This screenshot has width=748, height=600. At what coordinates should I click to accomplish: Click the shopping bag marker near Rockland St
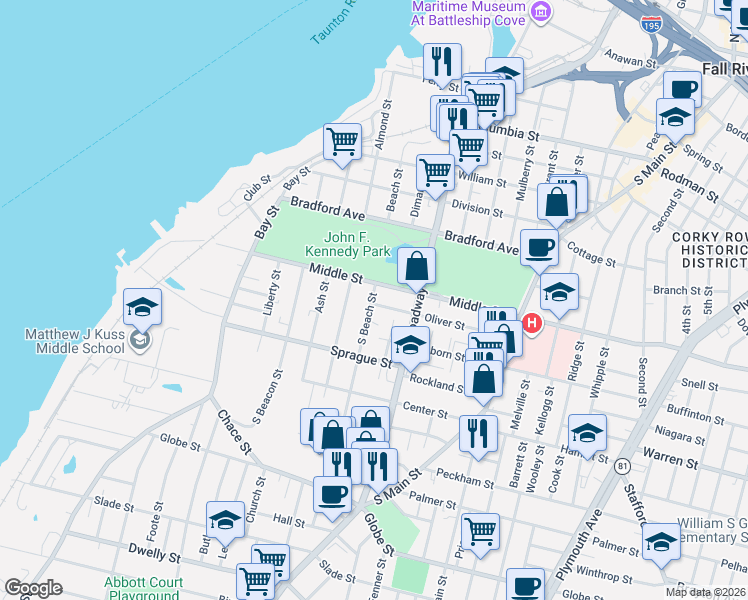(484, 380)
